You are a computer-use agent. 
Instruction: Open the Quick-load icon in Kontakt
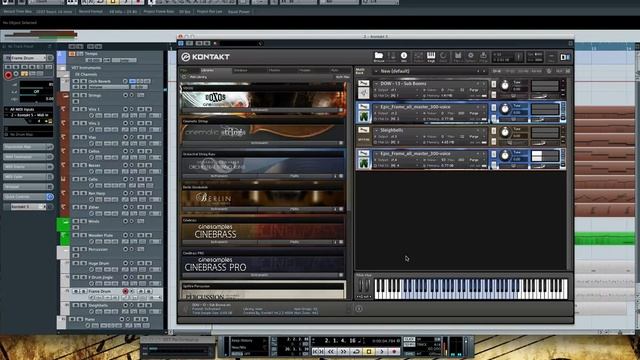pyautogui.click(x=444, y=57)
